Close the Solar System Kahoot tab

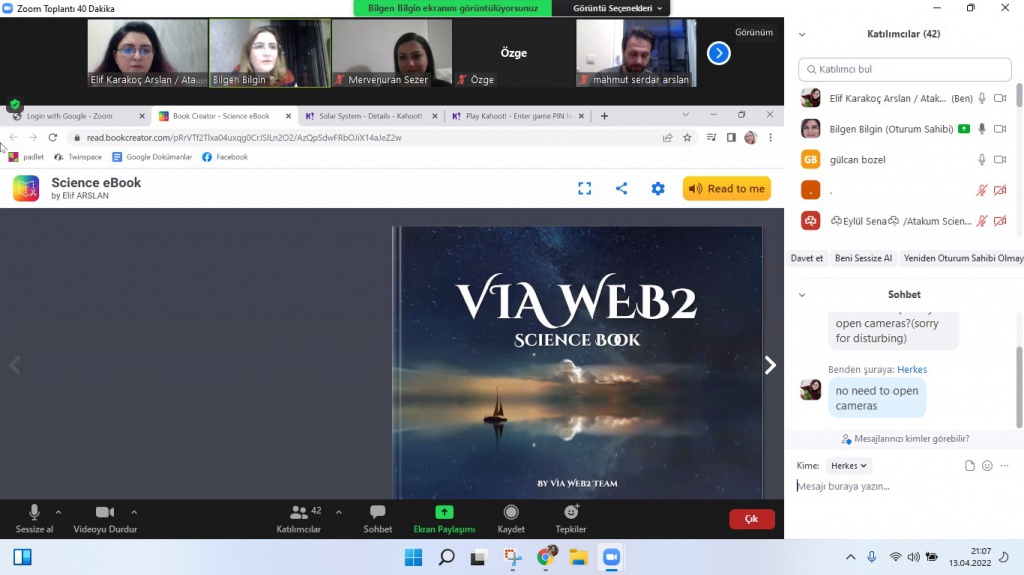435,116
